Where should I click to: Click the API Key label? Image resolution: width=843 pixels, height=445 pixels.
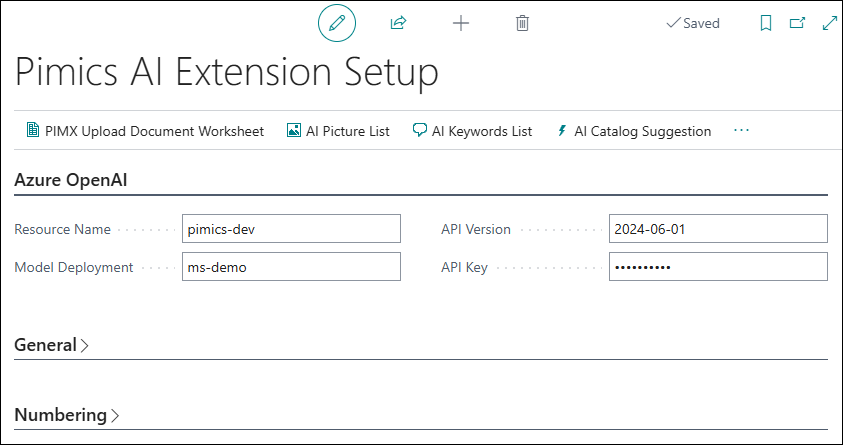coord(464,267)
